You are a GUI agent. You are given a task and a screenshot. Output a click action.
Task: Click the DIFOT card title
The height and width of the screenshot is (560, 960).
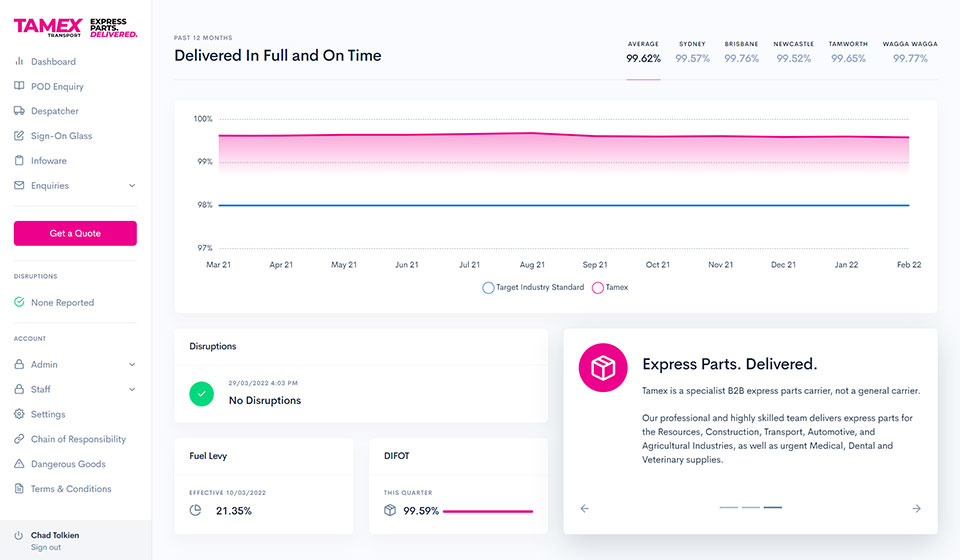click(x=397, y=455)
